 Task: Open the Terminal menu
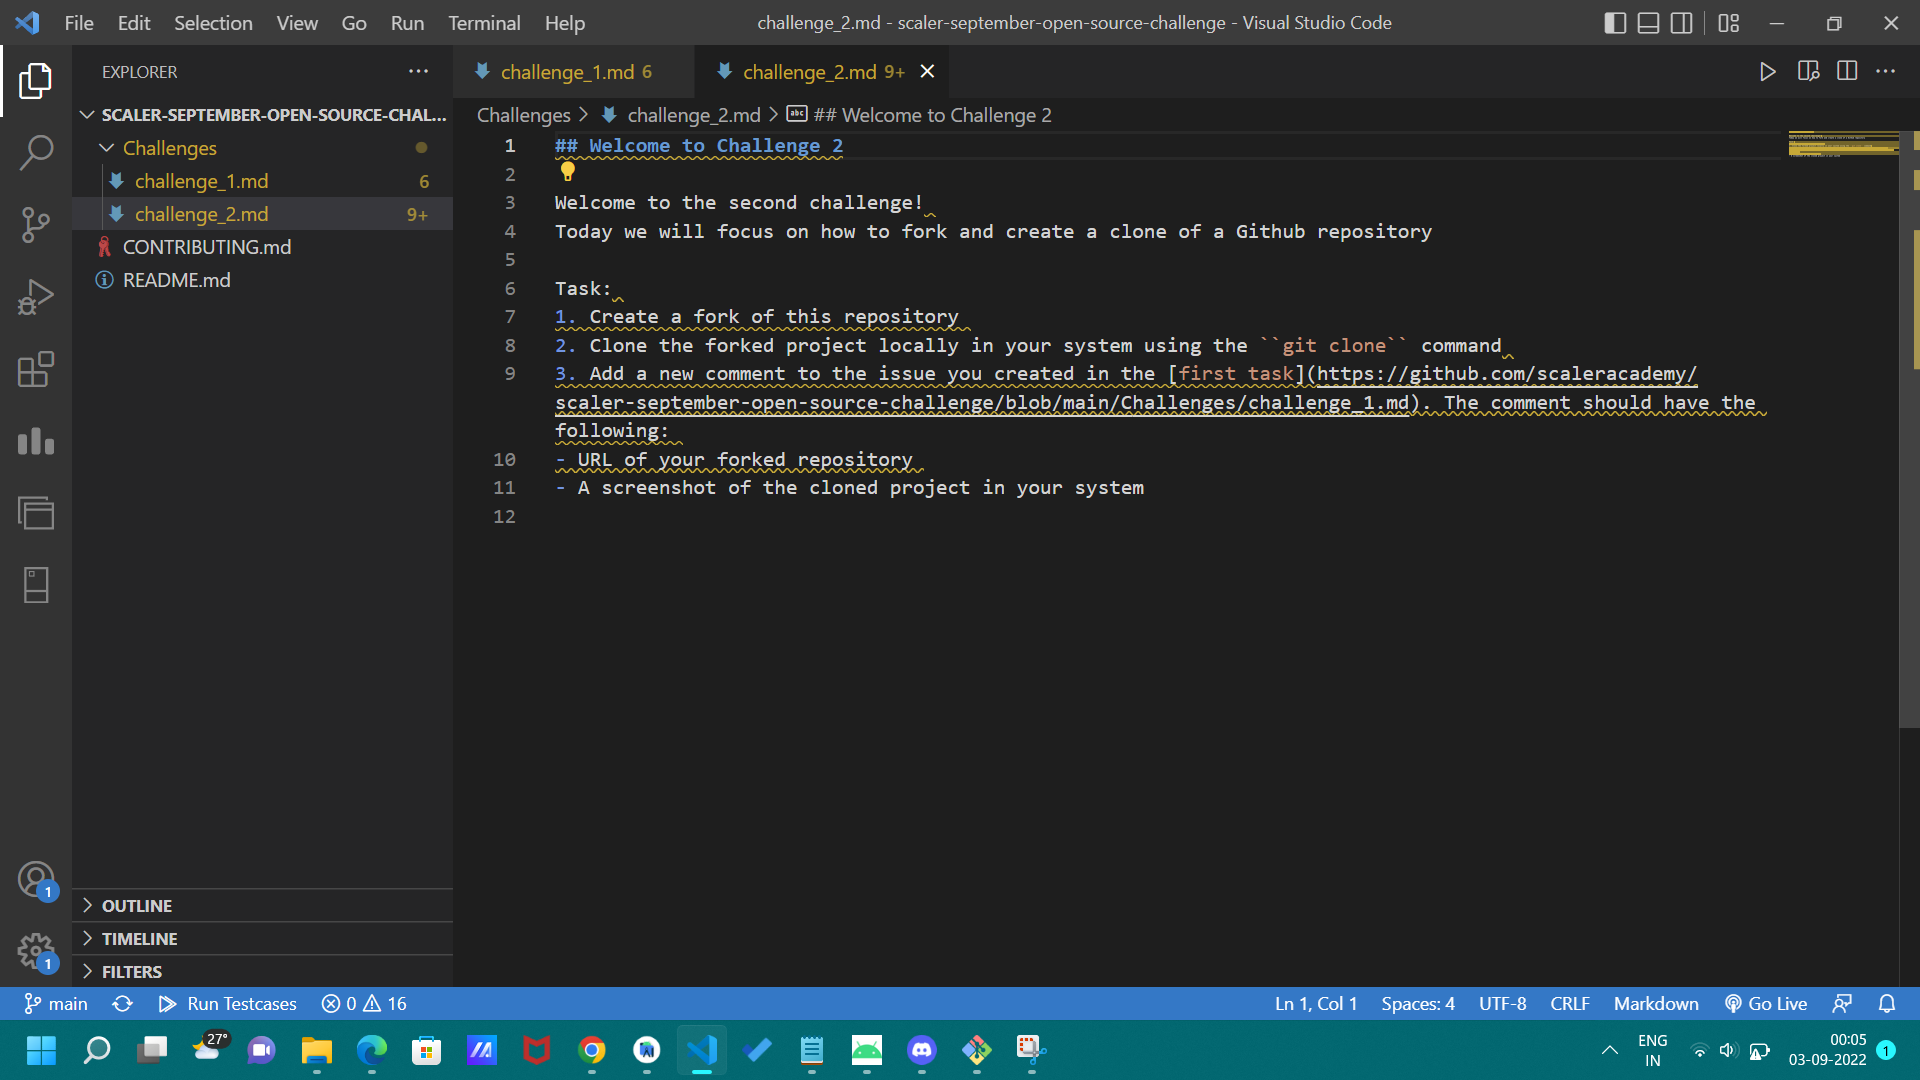pyautogui.click(x=484, y=22)
